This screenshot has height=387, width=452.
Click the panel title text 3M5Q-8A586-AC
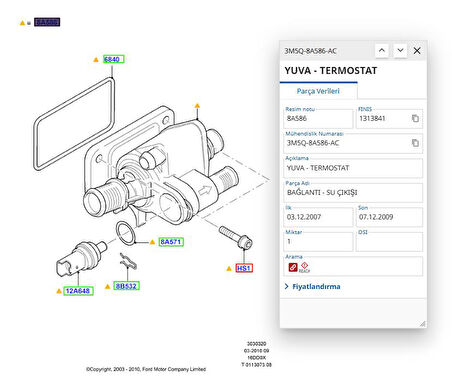point(310,51)
